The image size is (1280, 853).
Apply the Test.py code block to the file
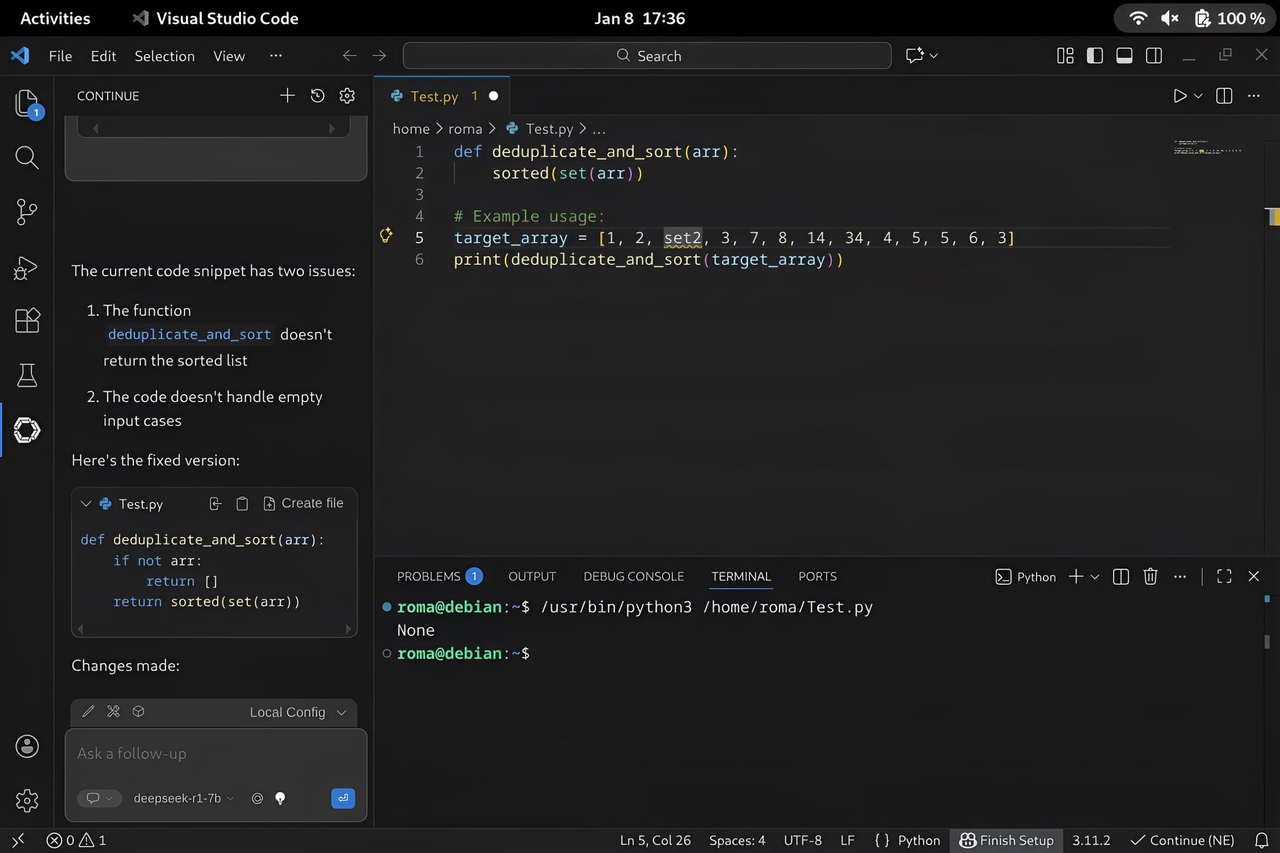coord(215,504)
